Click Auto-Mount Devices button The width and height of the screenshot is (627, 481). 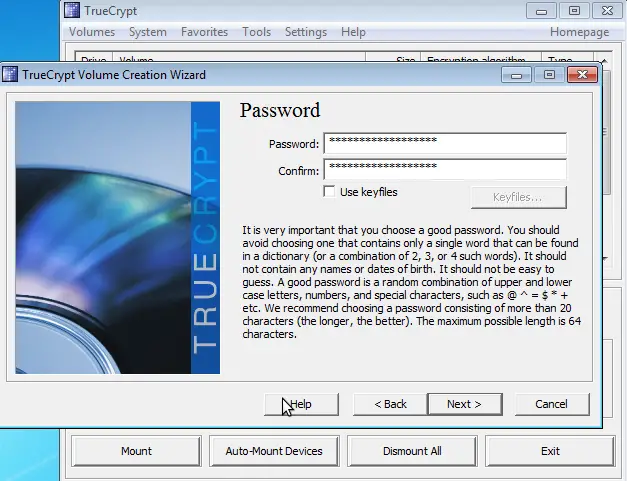pos(274,451)
